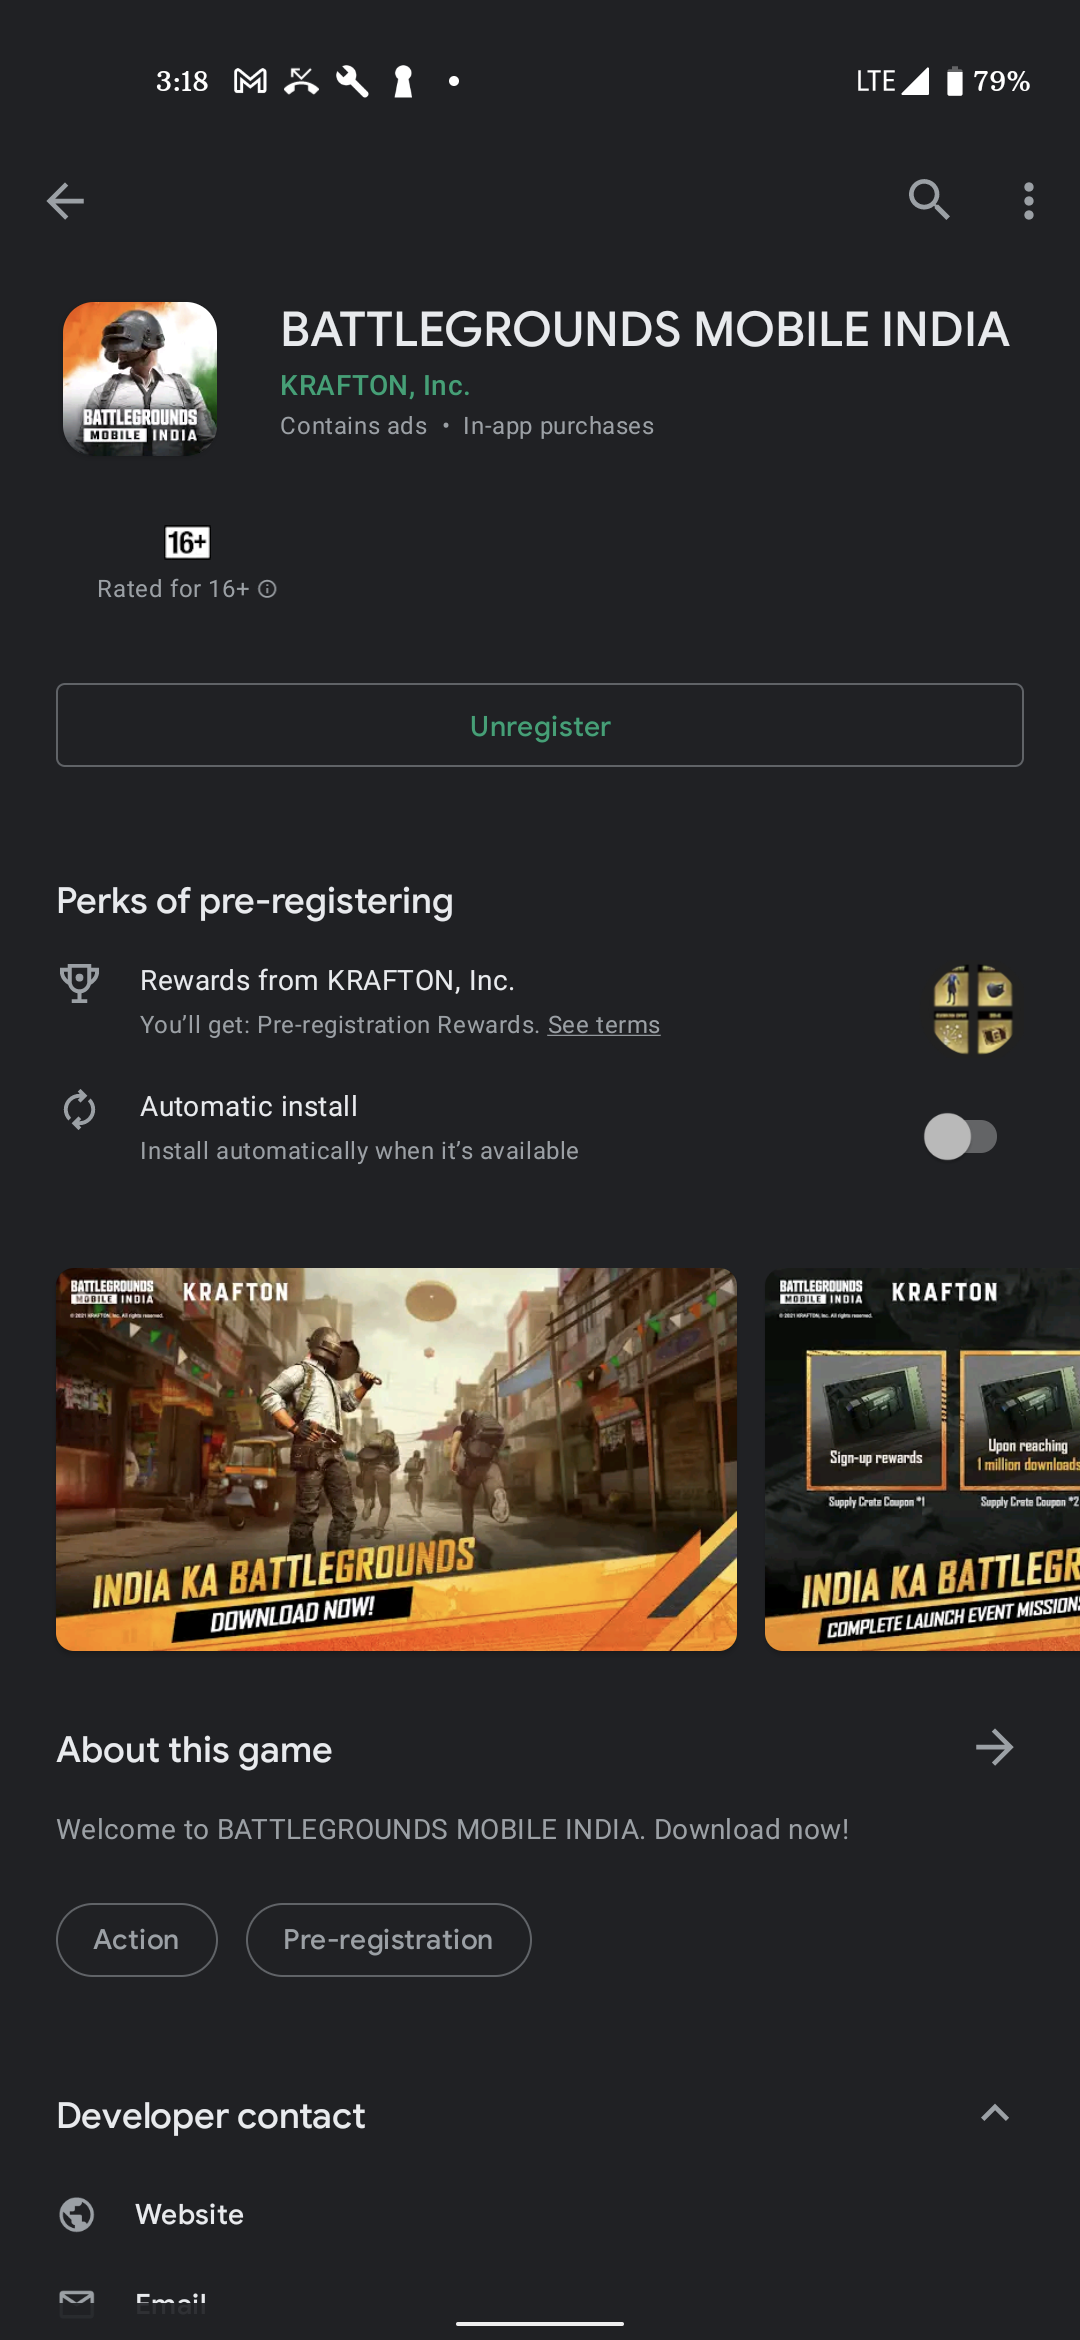This screenshot has width=1080, height=2340.
Task: Tap the back arrow icon
Action: coord(65,201)
